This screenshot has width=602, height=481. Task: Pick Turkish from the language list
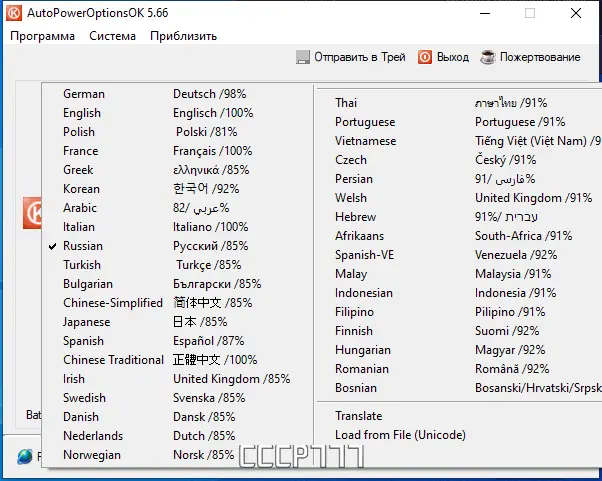(177, 265)
